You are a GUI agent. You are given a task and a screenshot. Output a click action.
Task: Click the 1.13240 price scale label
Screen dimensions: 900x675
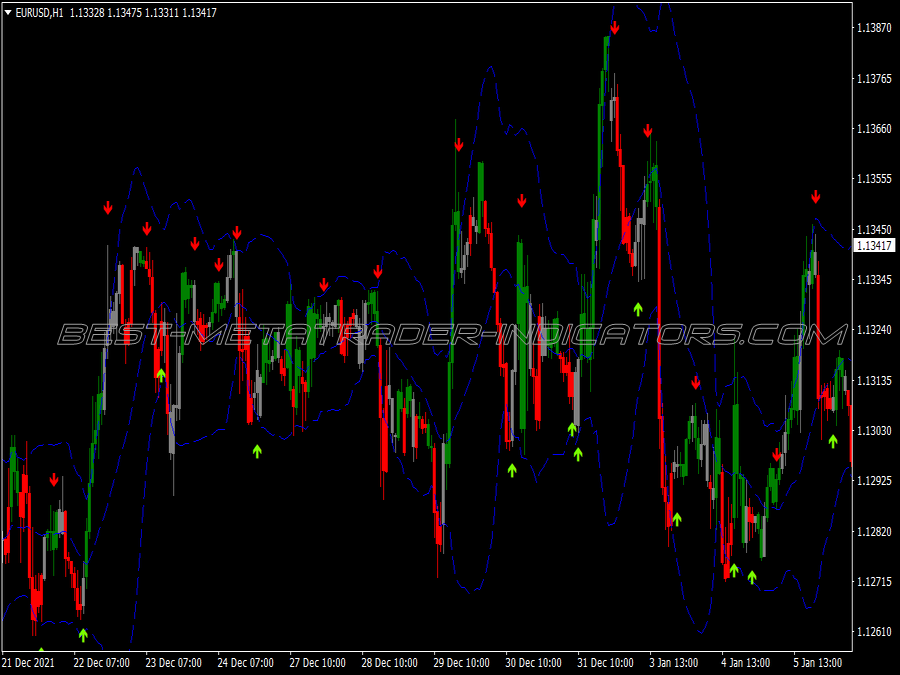(x=874, y=329)
